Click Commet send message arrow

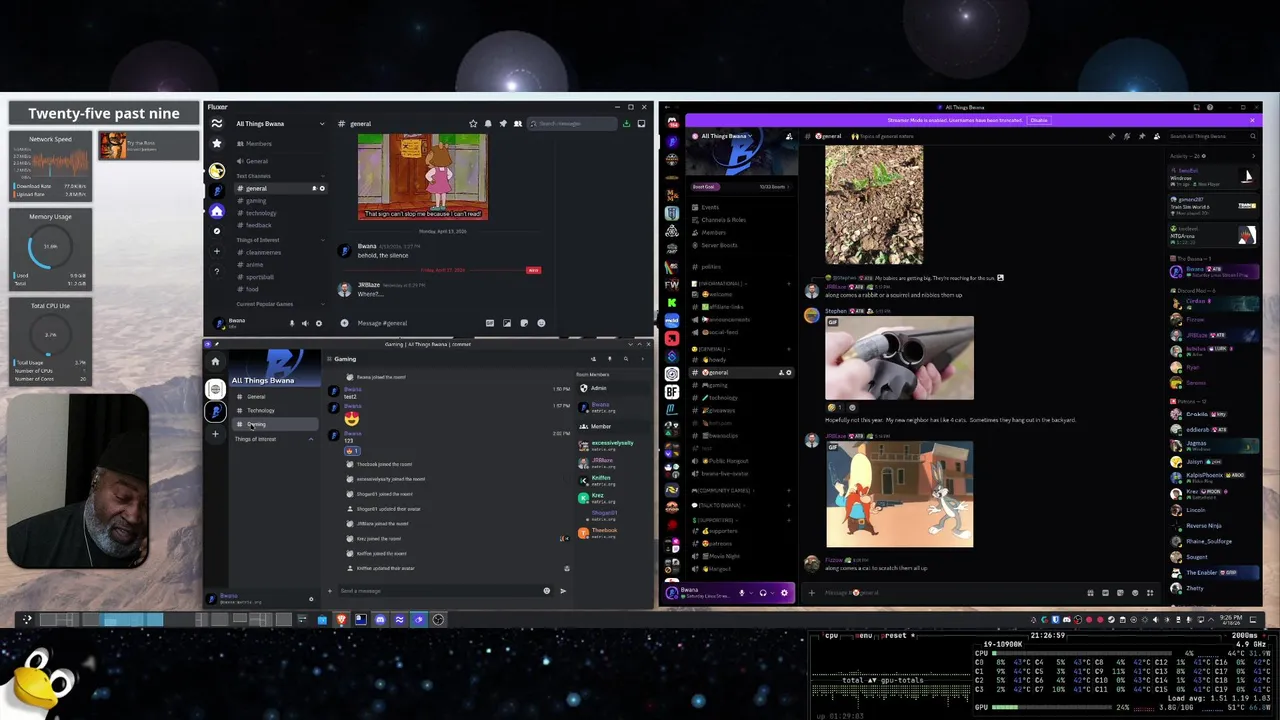coord(562,591)
